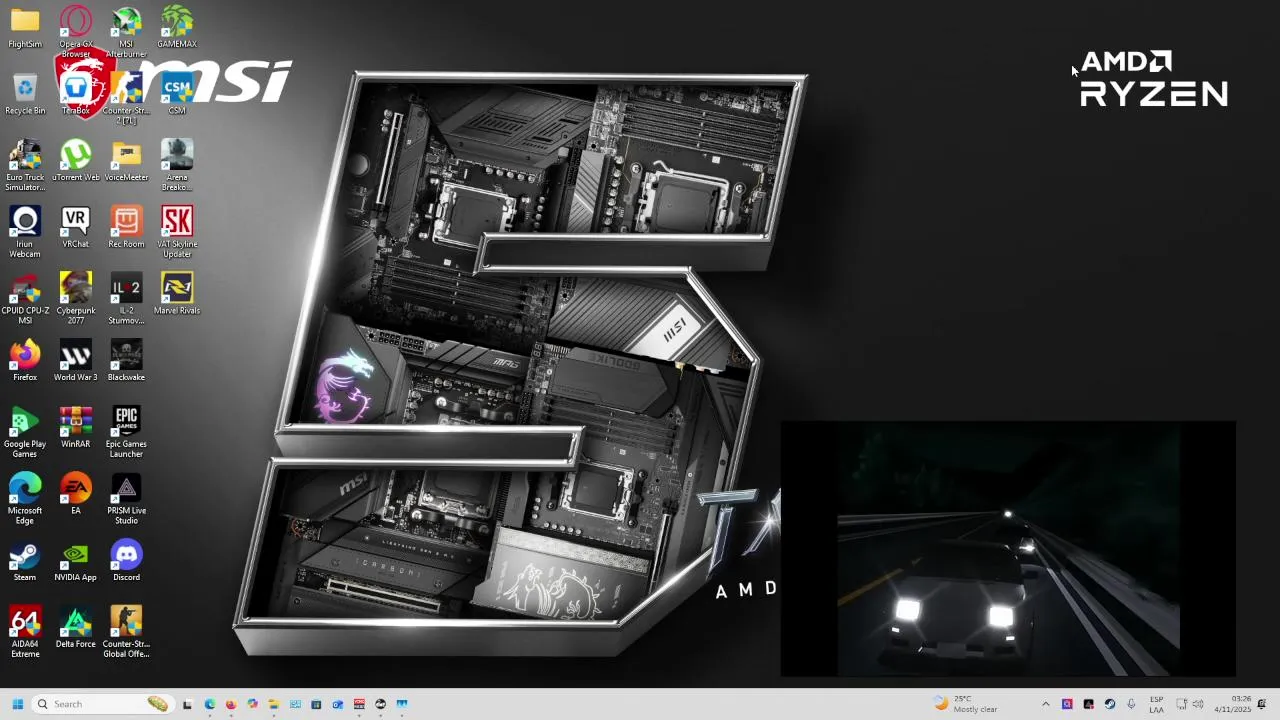1280x720 pixels.
Task: Open the Recycle Bin
Action: coord(25,95)
